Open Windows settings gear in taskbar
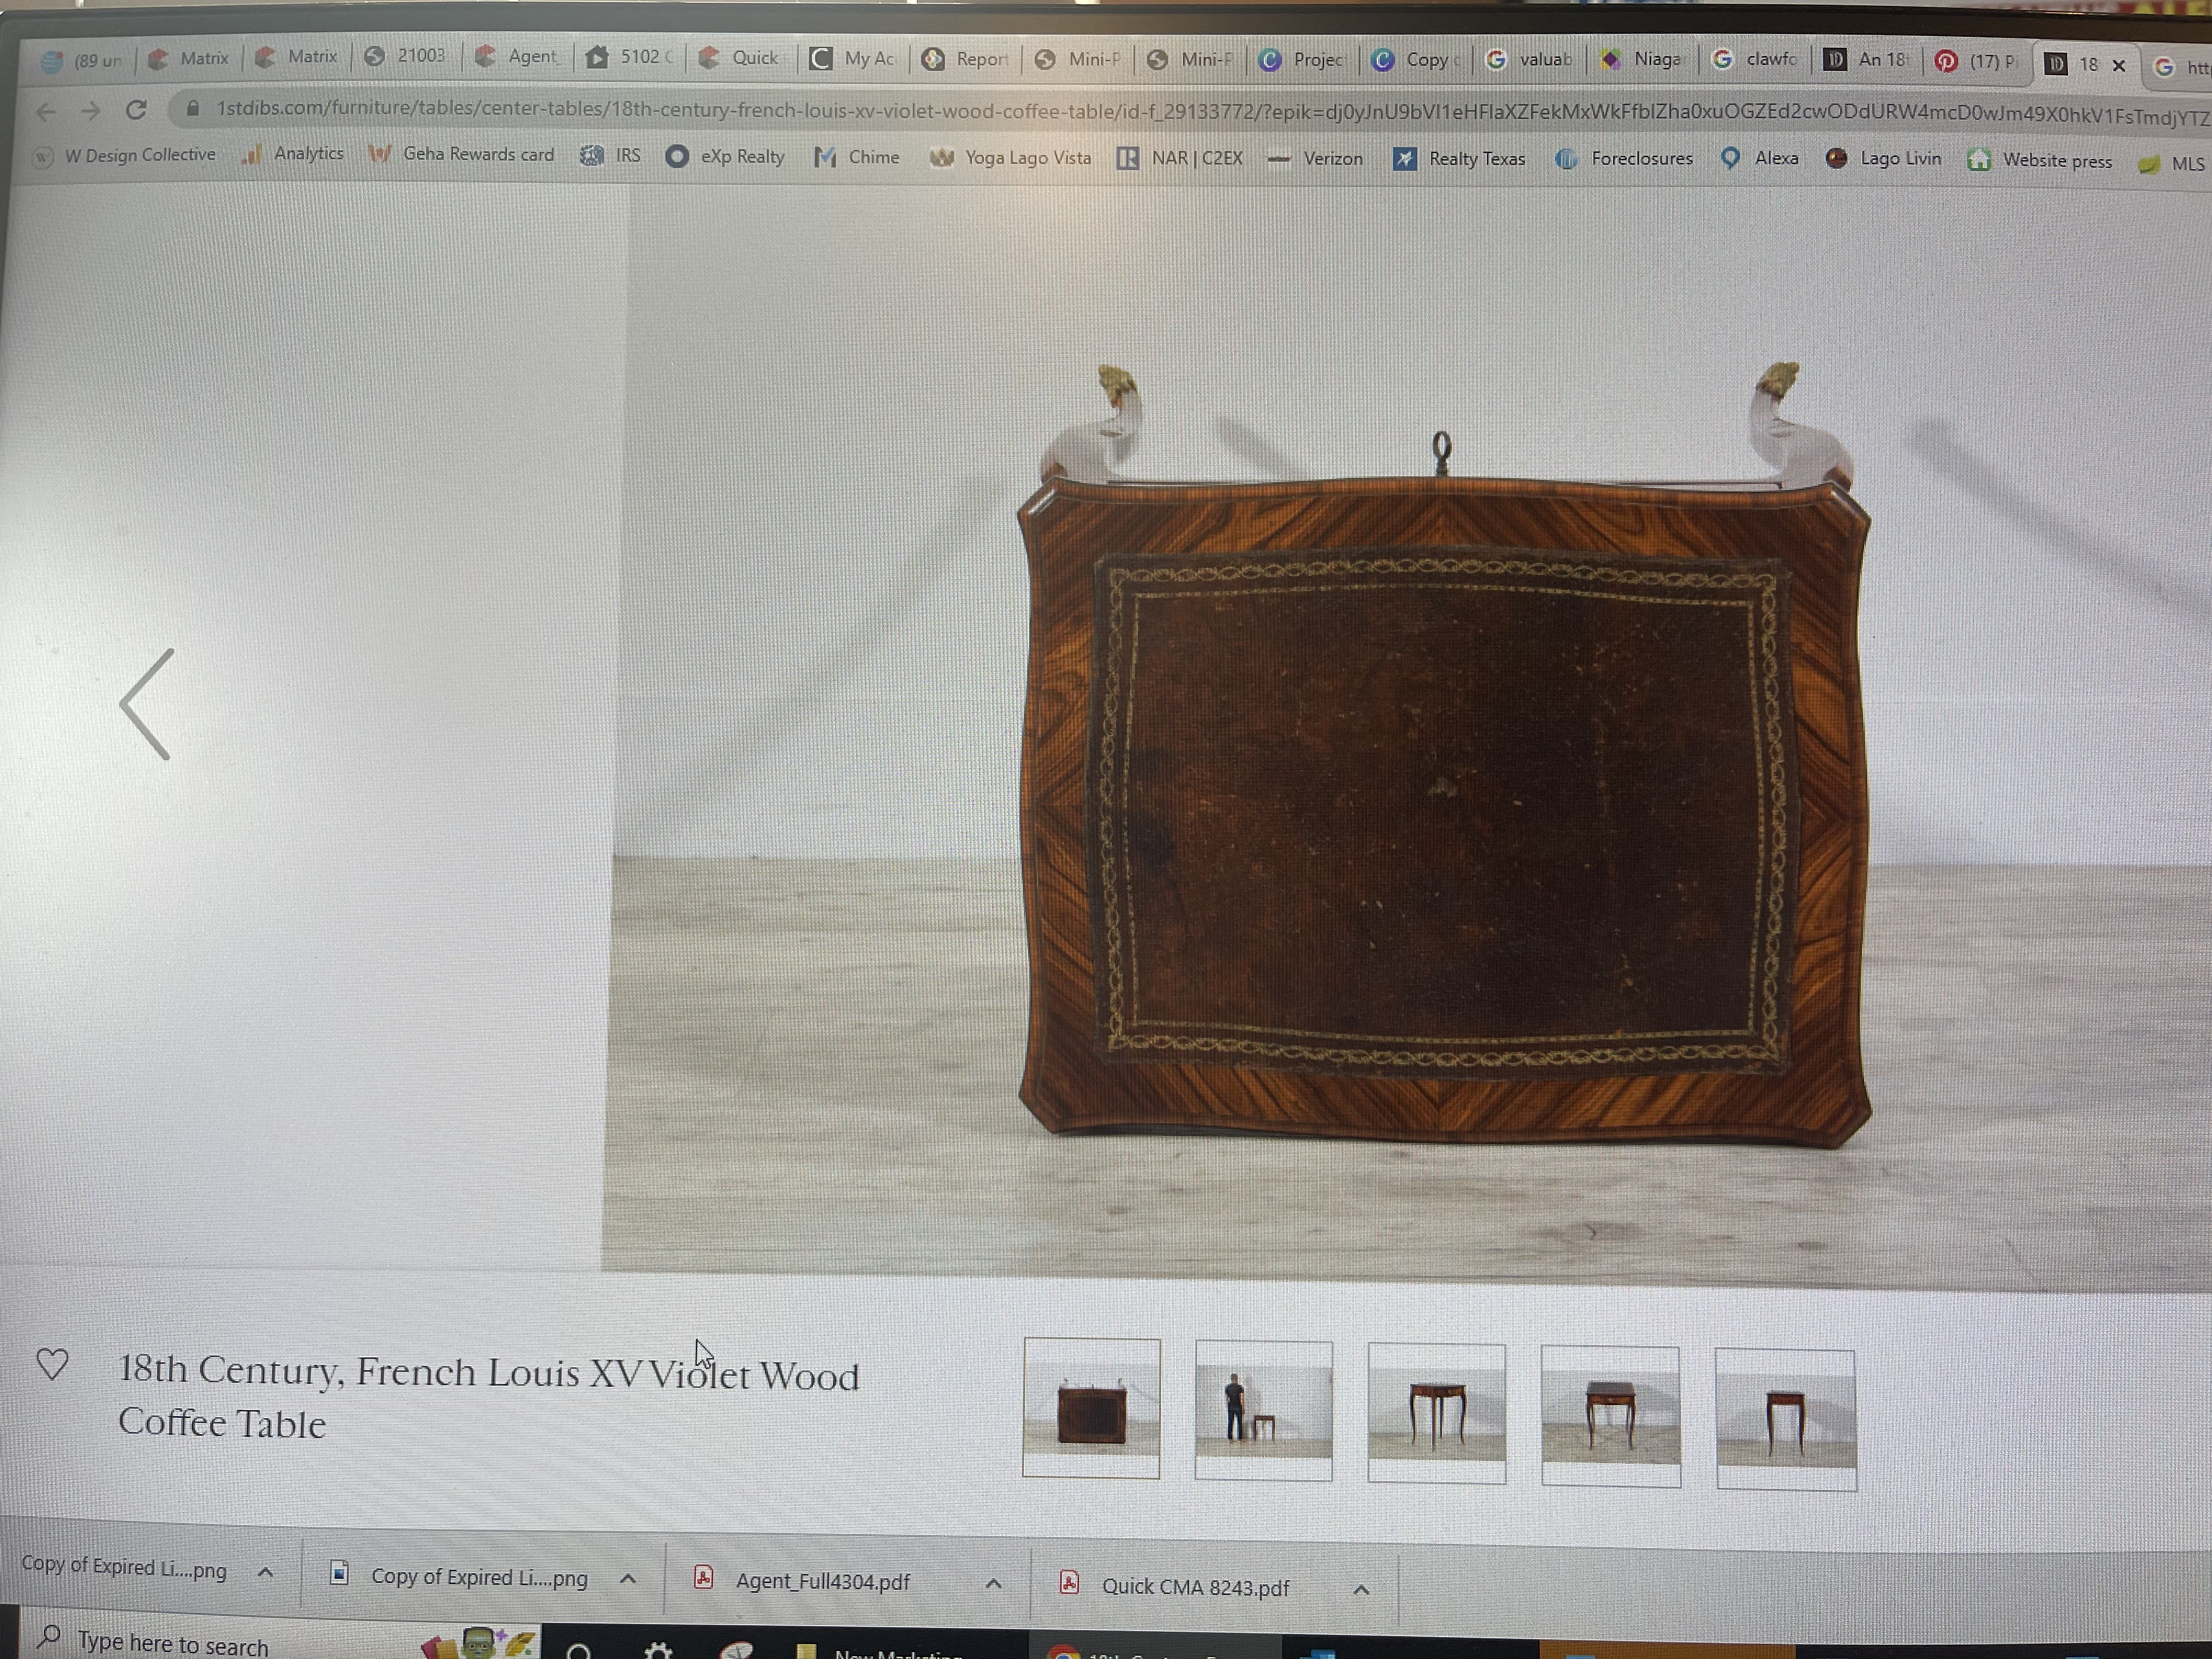This screenshot has height=1659, width=2212. (x=658, y=1649)
